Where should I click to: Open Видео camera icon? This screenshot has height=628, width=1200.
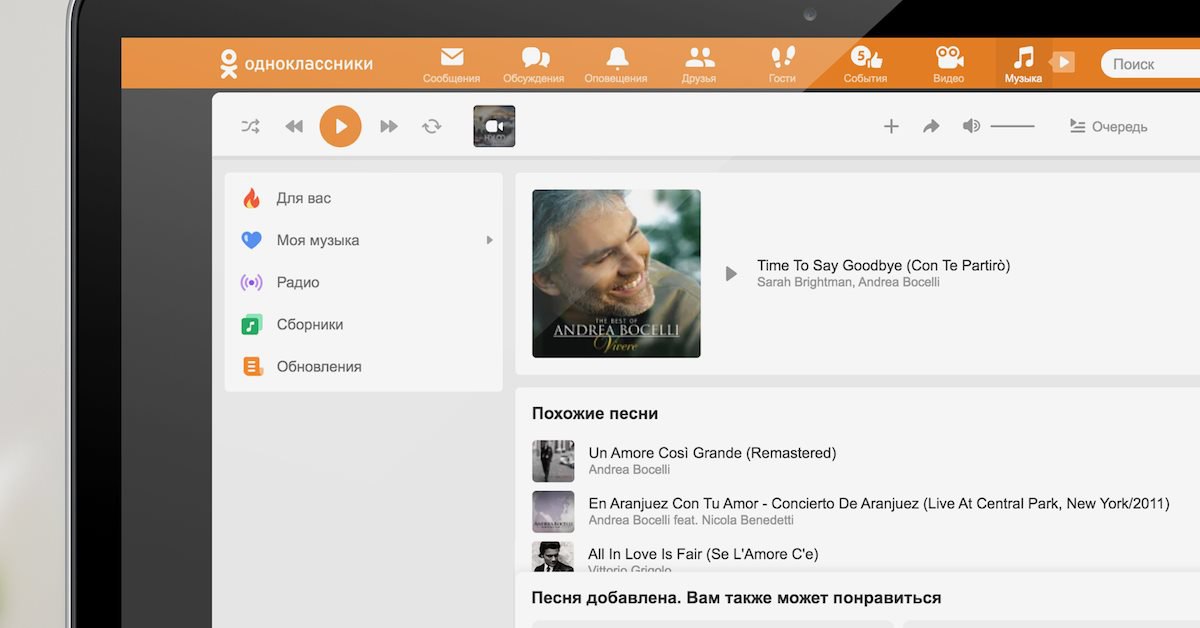[949, 57]
